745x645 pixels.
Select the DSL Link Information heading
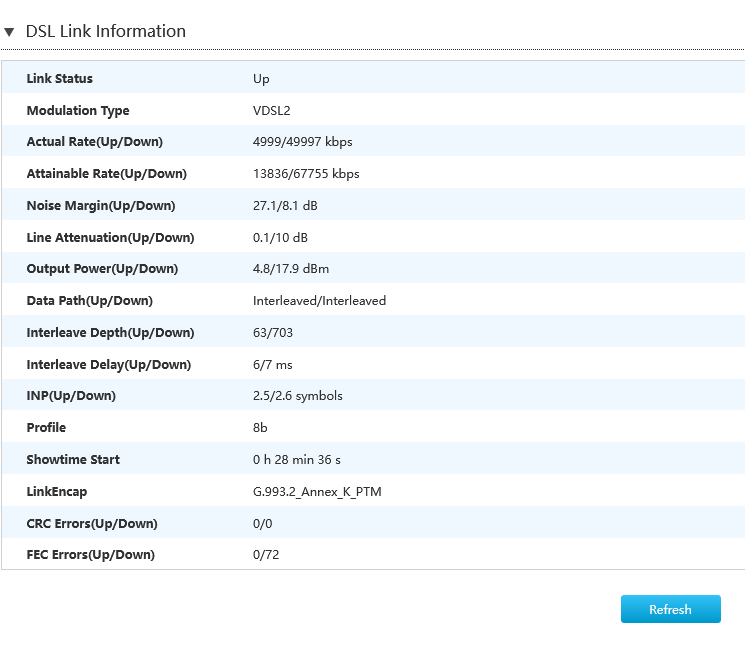(105, 31)
